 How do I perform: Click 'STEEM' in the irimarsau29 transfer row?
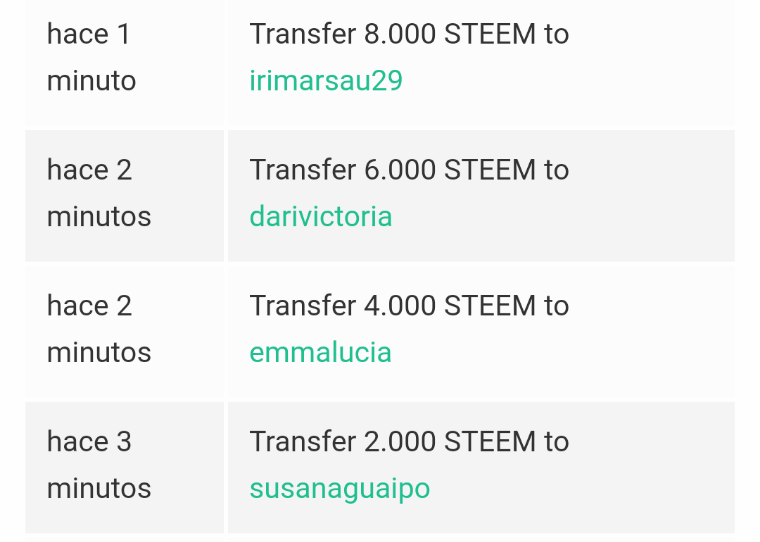(490, 34)
